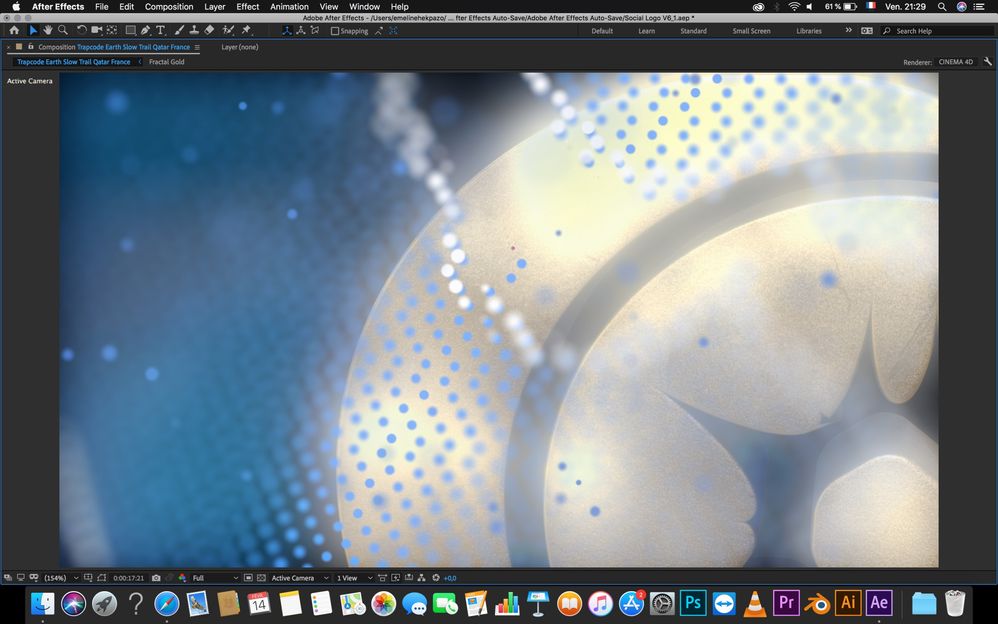
Task: Open the 154% magnification dropdown
Action: tap(61, 578)
